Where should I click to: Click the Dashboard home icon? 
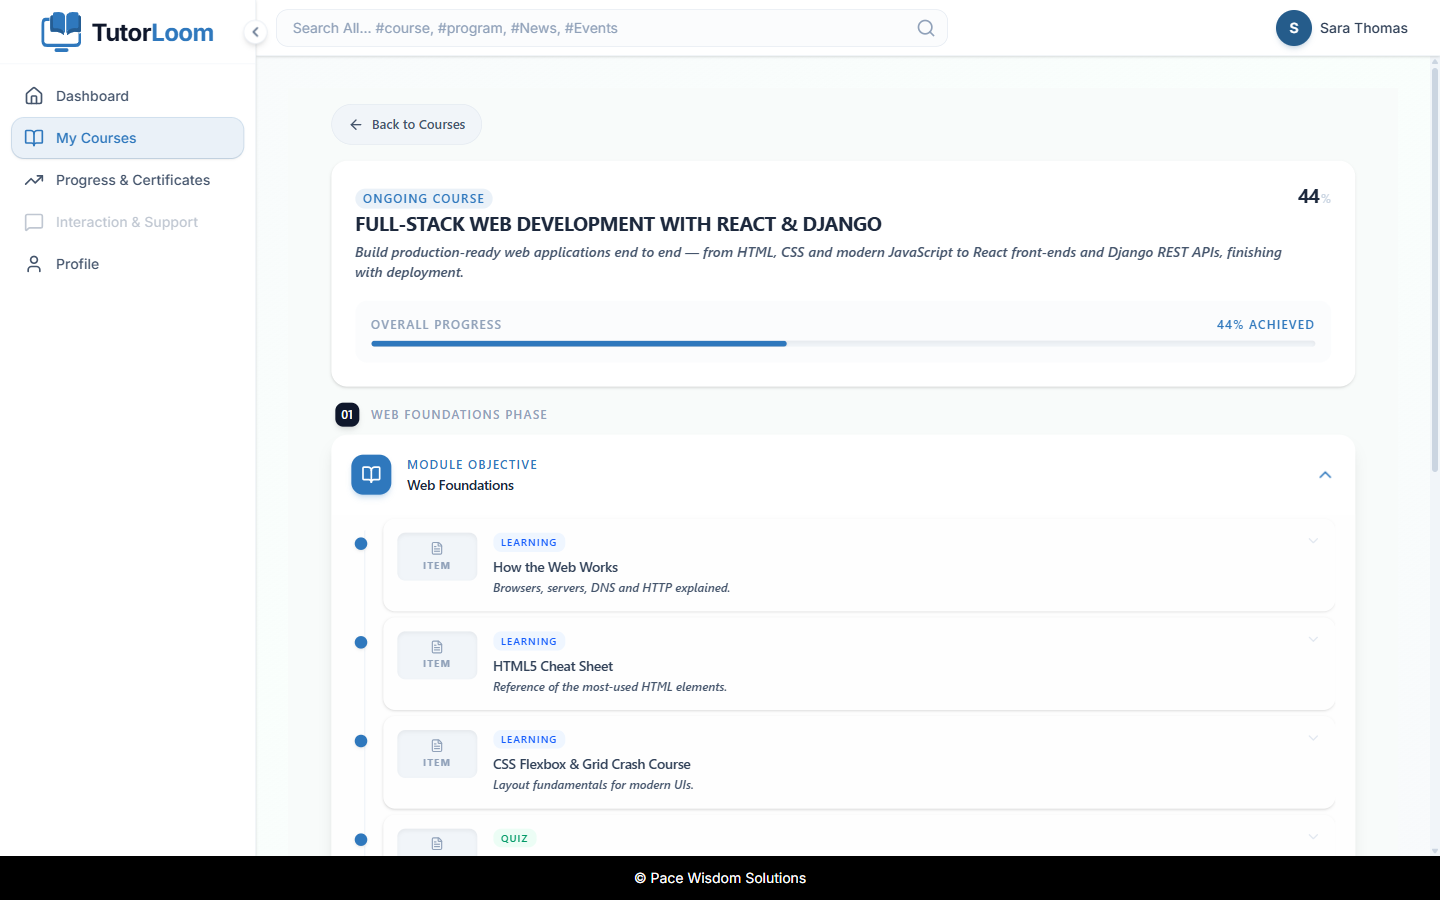coord(34,96)
